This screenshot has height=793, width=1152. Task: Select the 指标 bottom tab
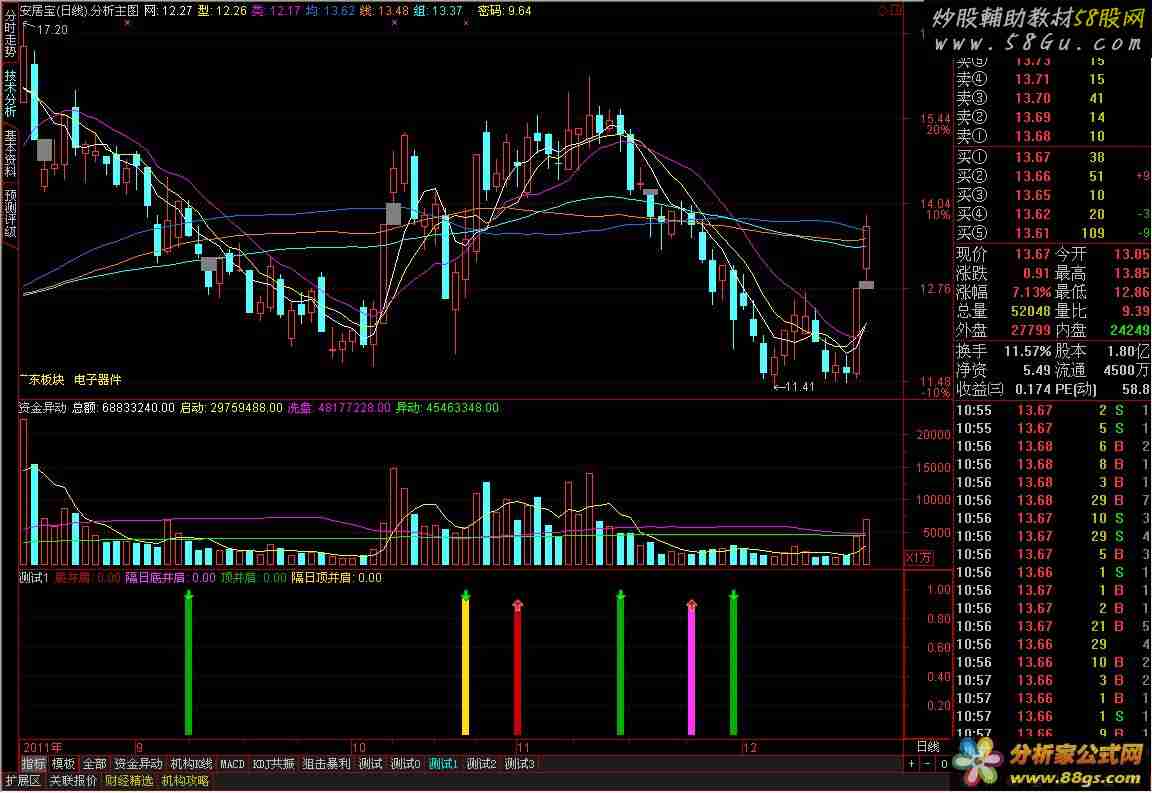point(33,764)
